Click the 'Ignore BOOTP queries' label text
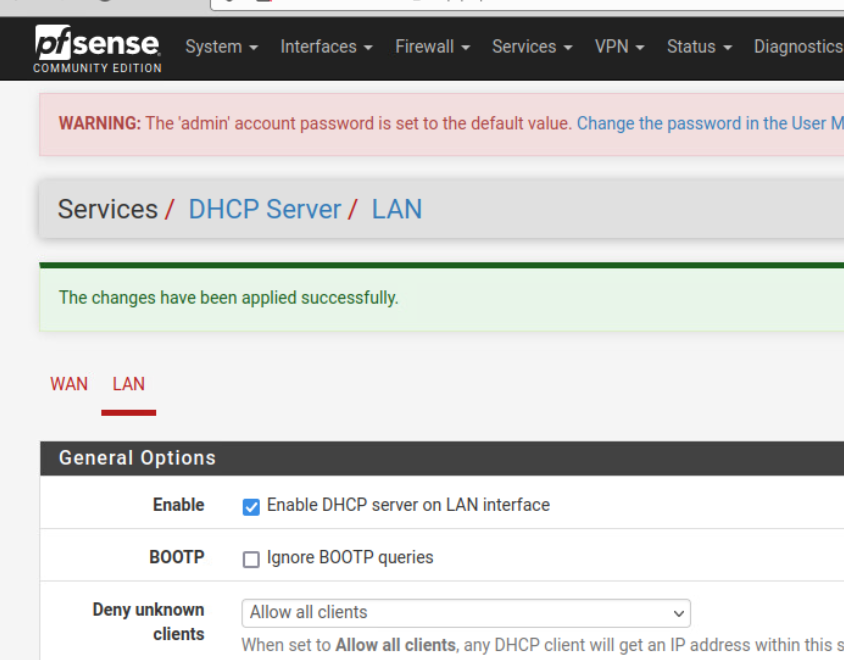844x660 pixels. [350, 558]
